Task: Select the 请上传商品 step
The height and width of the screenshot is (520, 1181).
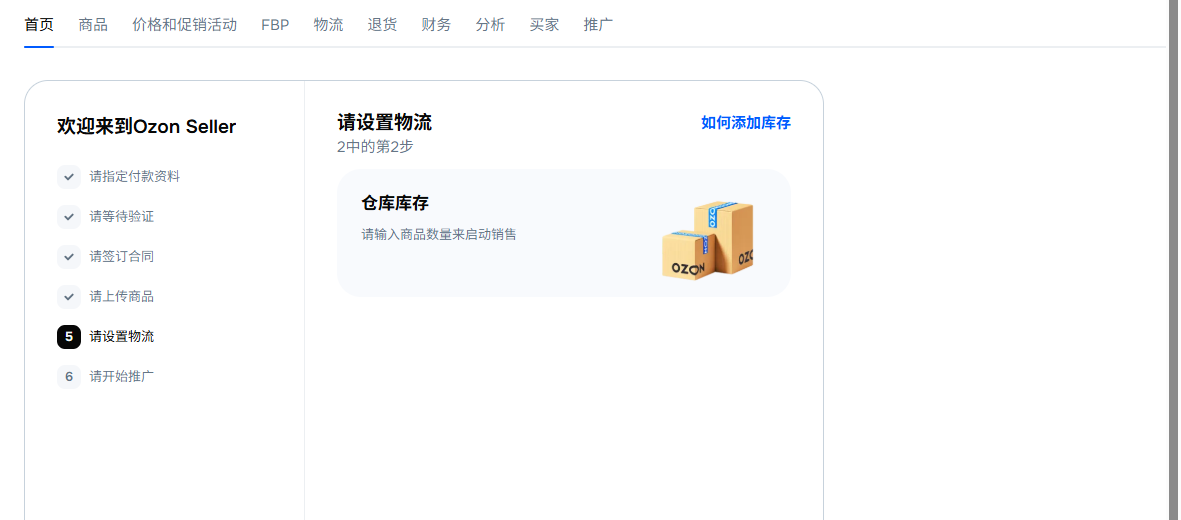Action: pos(122,297)
